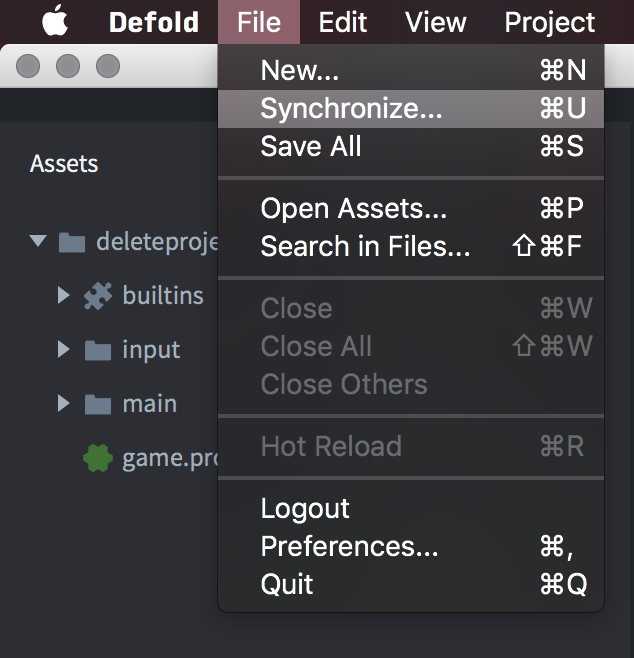Click the input folder icon
Image resolution: width=634 pixels, height=658 pixels.
tap(98, 350)
